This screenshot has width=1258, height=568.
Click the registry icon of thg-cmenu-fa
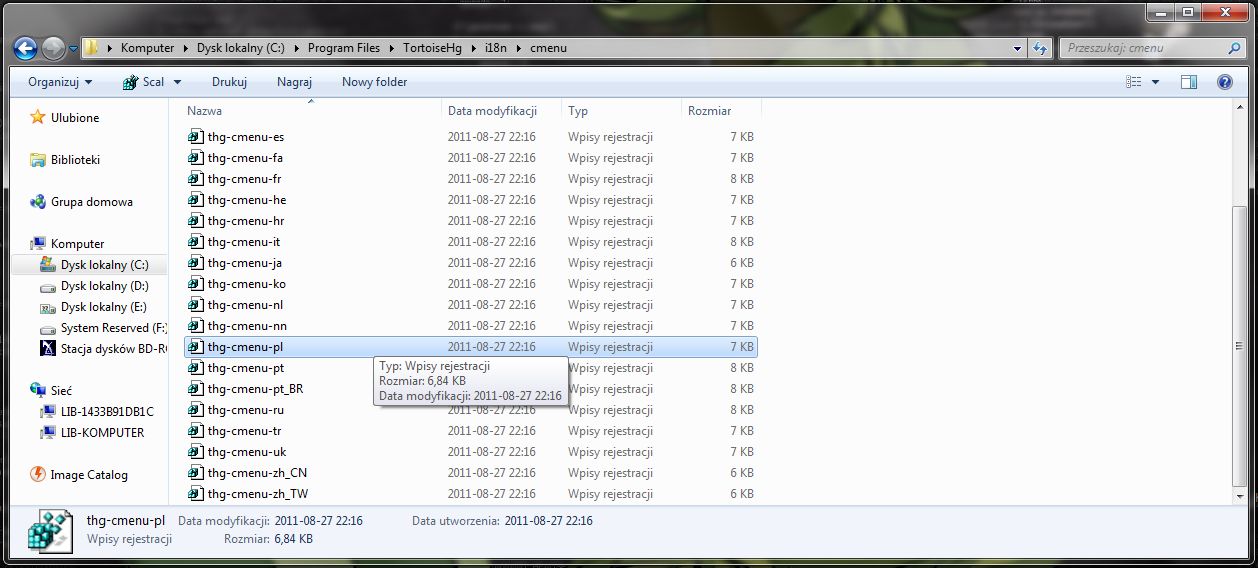click(x=195, y=158)
